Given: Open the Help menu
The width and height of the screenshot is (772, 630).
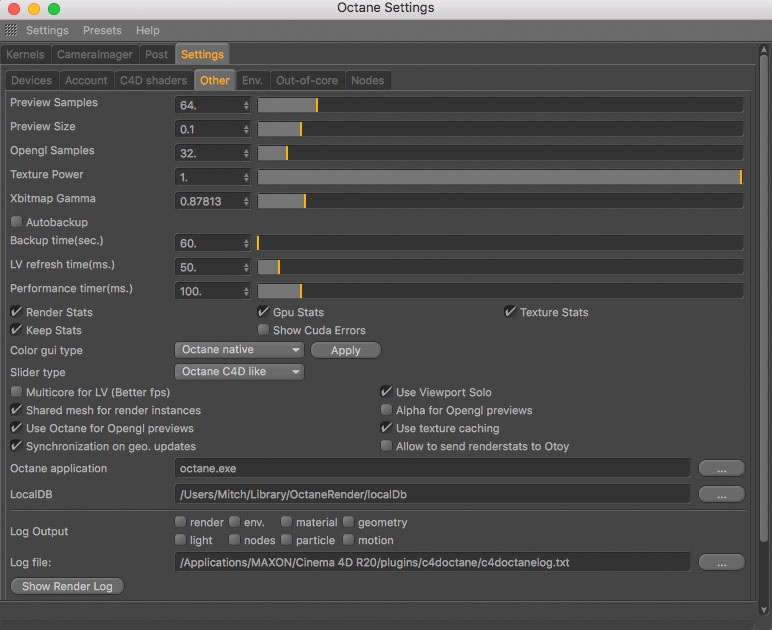Looking at the screenshot, I should (148, 31).
